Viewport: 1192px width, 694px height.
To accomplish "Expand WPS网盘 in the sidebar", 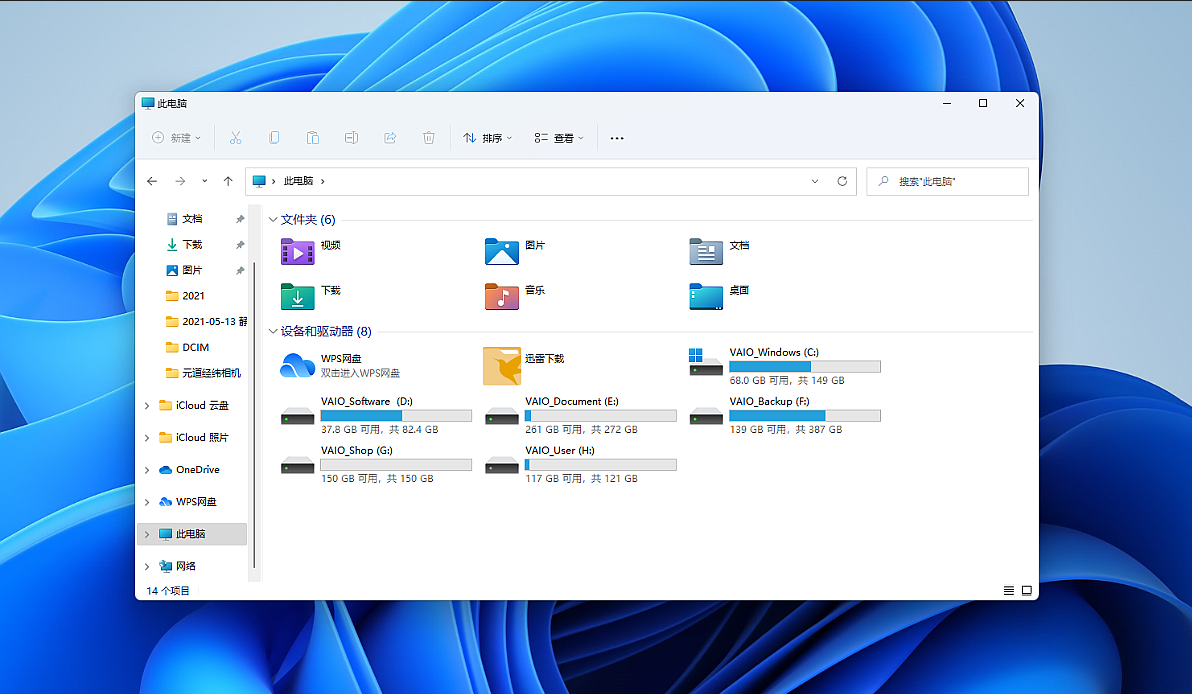I will 147,502.
